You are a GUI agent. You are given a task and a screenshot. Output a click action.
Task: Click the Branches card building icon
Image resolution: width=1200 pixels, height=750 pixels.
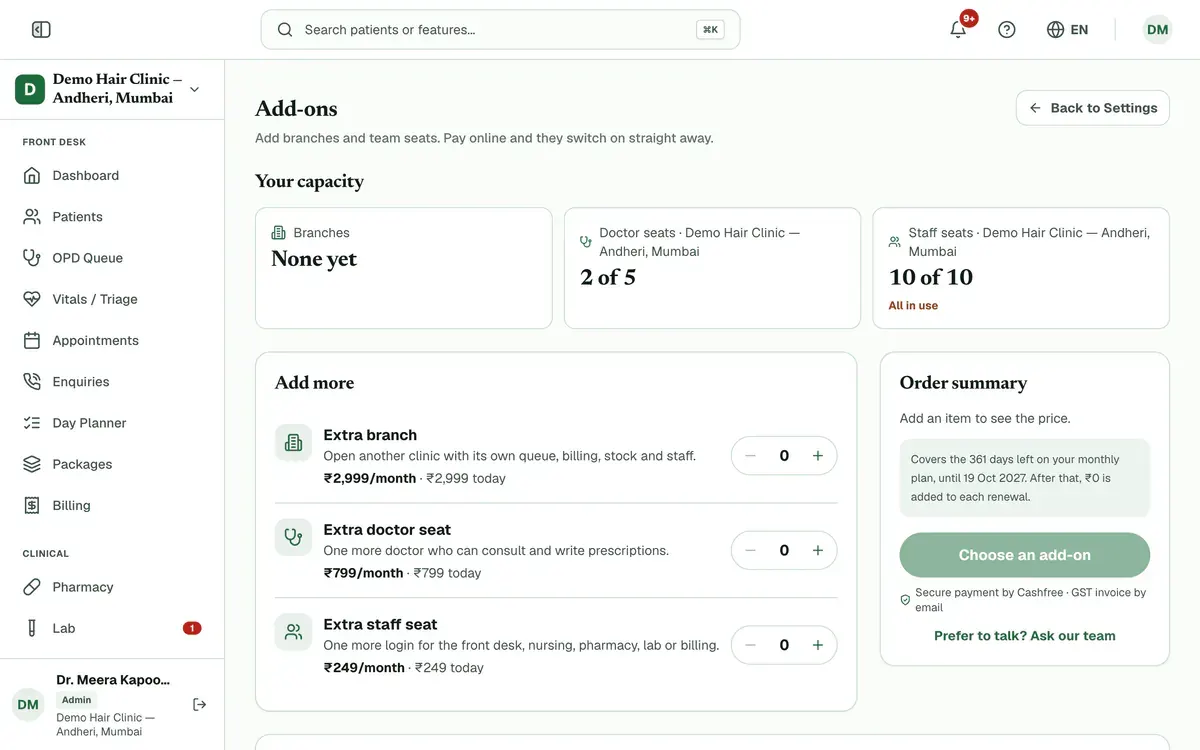279,233
